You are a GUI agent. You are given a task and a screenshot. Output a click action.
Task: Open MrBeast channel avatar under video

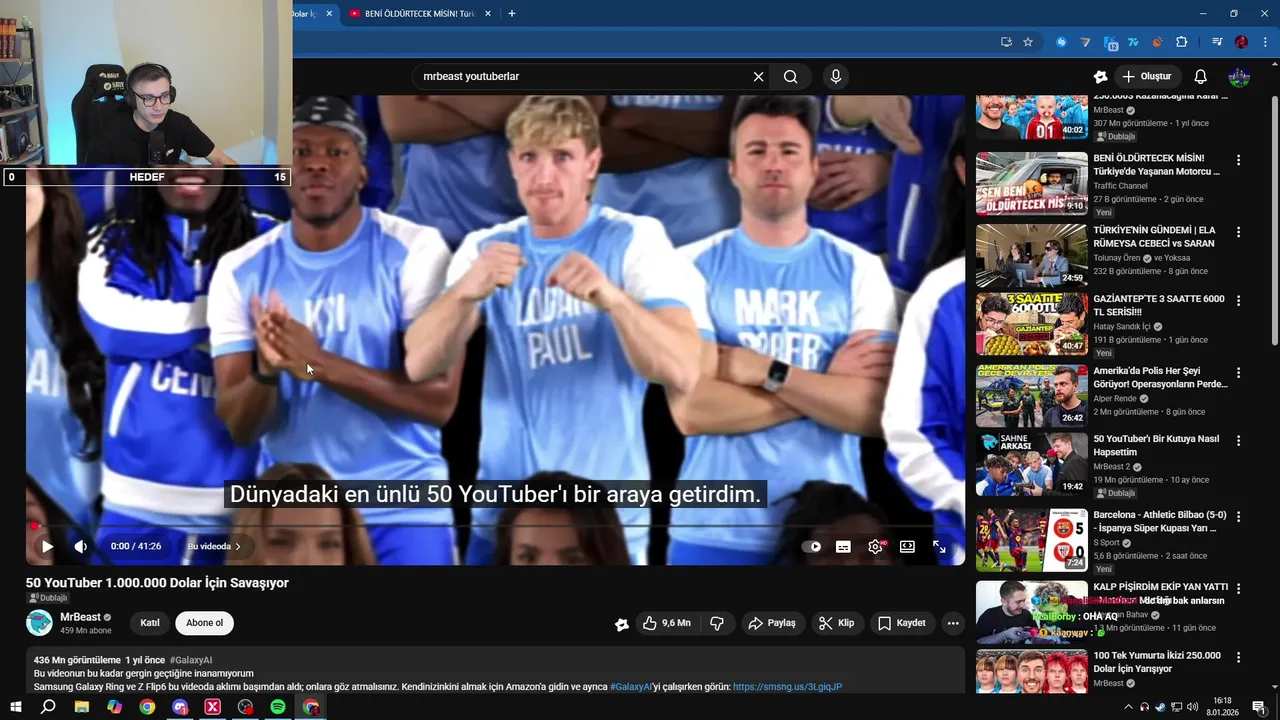coord(39,623)
